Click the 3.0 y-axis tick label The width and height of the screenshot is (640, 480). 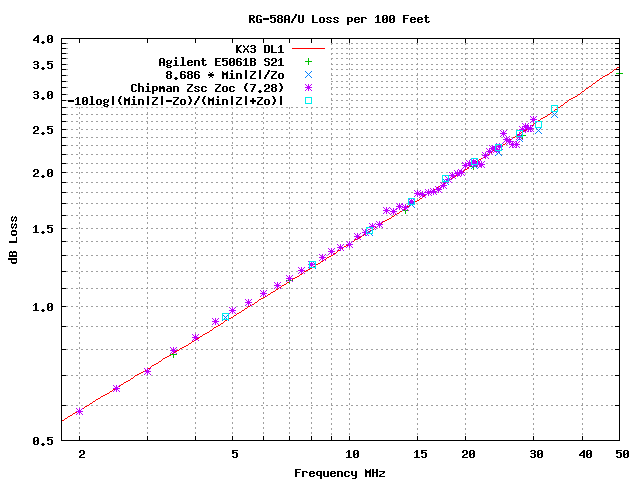pos(43,95)
